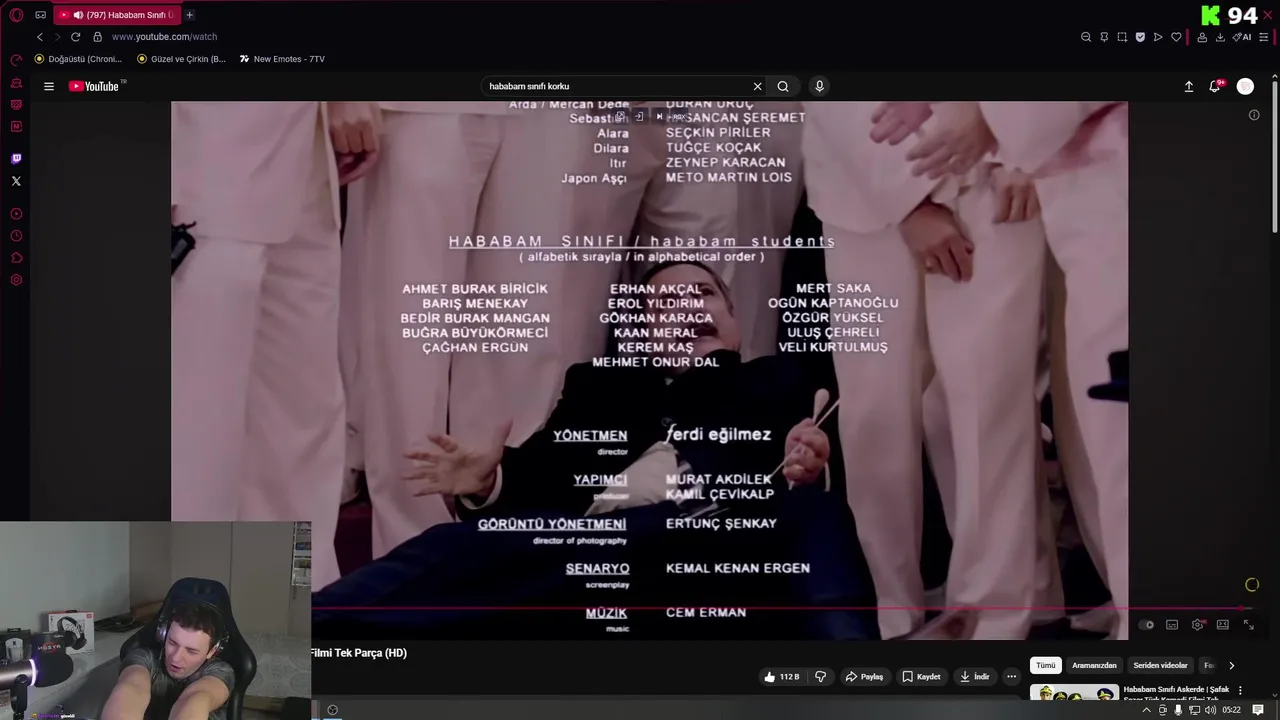Image resolution: width=1280 pixels, height=720 pixels.
Task: Click taskbar volume speaker icon
Action: (x=1211, y=710)
